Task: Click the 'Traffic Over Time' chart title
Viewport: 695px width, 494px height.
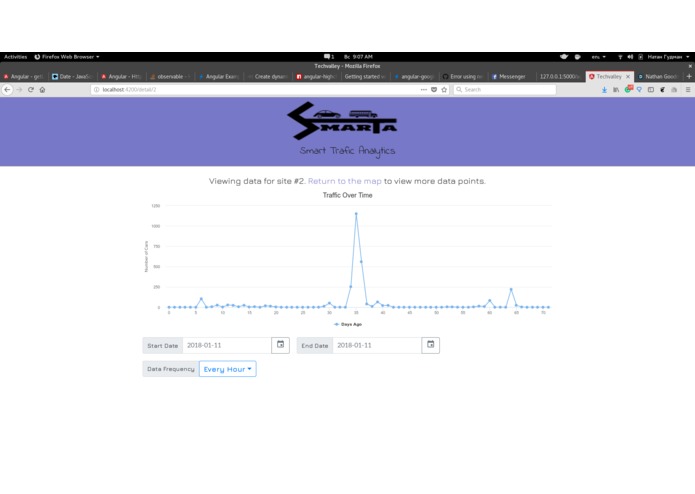Action: (348, 195)
